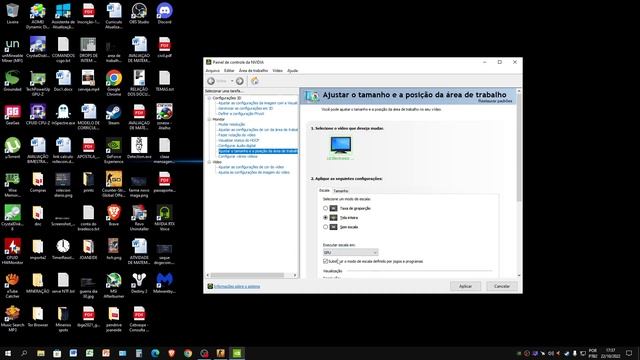Click the Forward arrow in NVIDIA toolbar

[240, 81]
